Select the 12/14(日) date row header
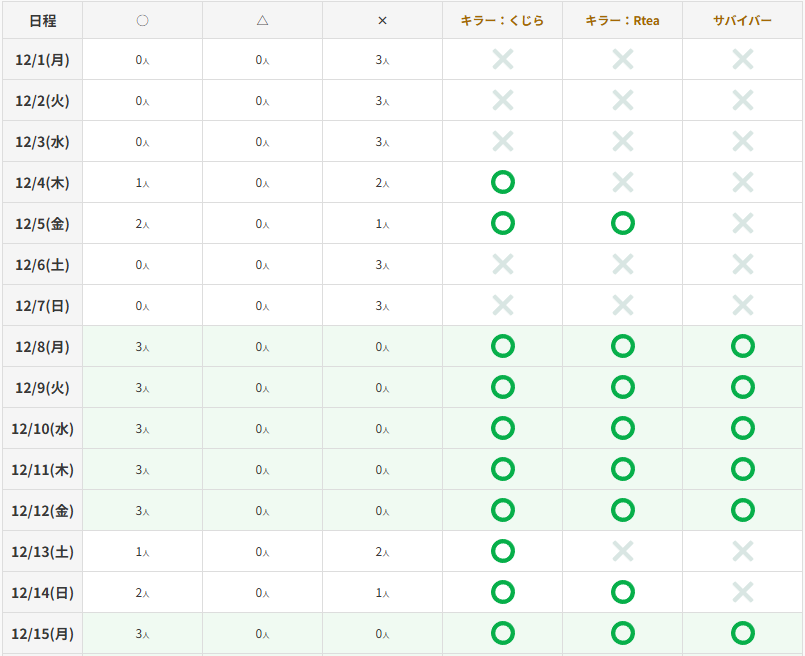 pyautogui.click(x=43, y=593)
